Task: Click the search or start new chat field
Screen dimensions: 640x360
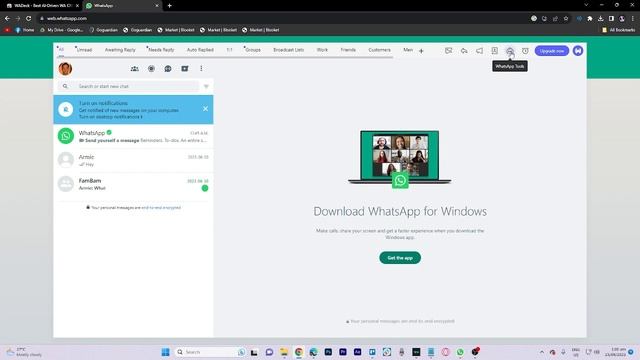Action: point(129,86)
